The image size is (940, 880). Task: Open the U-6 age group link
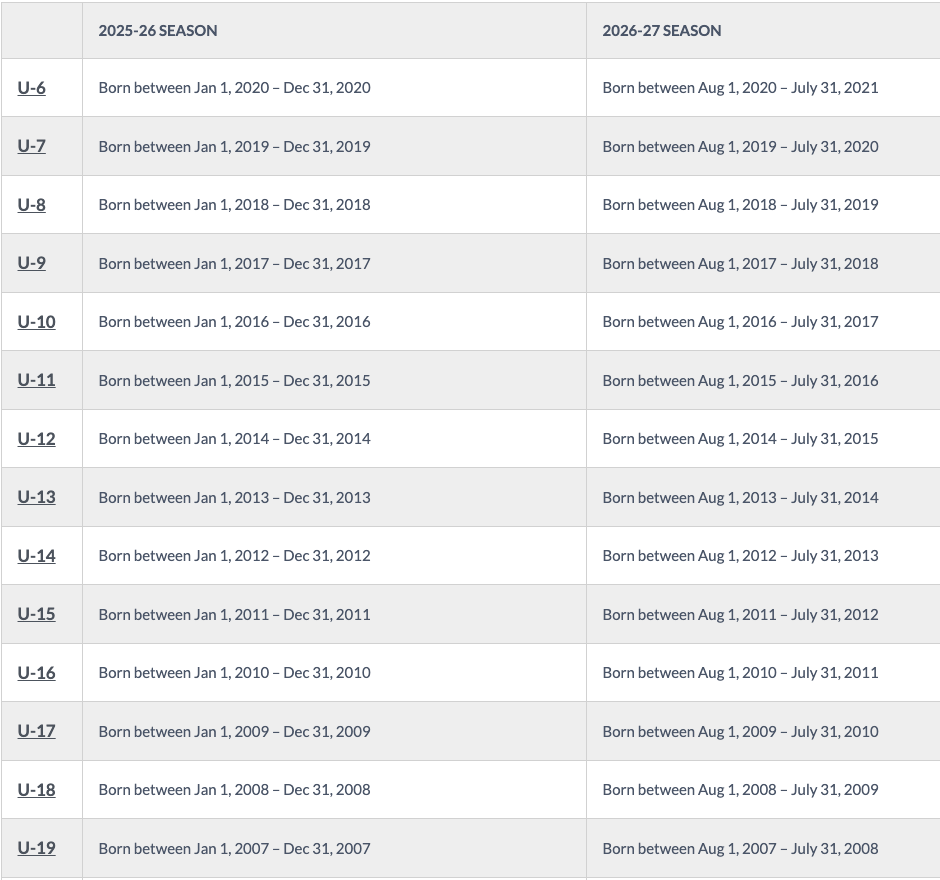[x=31, y=88]
